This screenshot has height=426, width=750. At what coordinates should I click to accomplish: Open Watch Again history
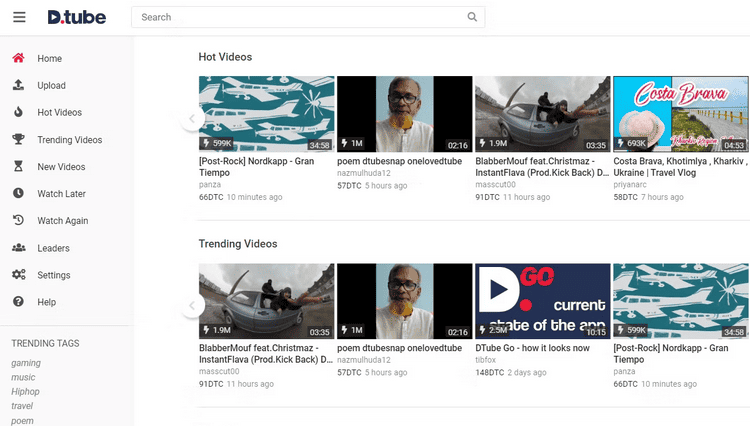62,220
